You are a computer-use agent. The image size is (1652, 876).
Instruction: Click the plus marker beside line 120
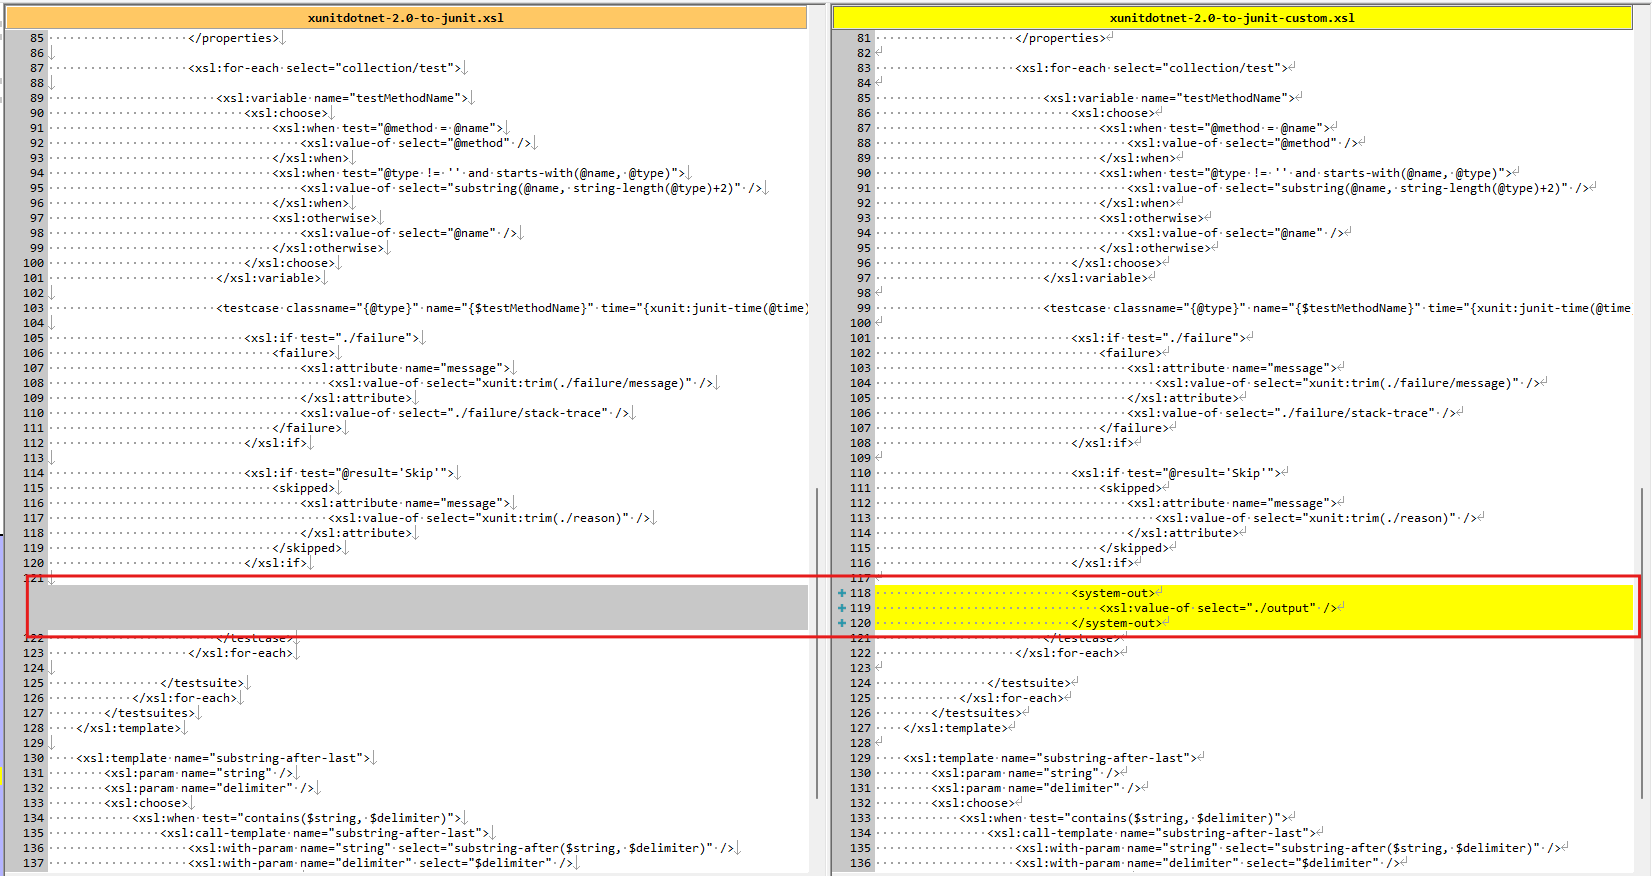click(842, 623)
